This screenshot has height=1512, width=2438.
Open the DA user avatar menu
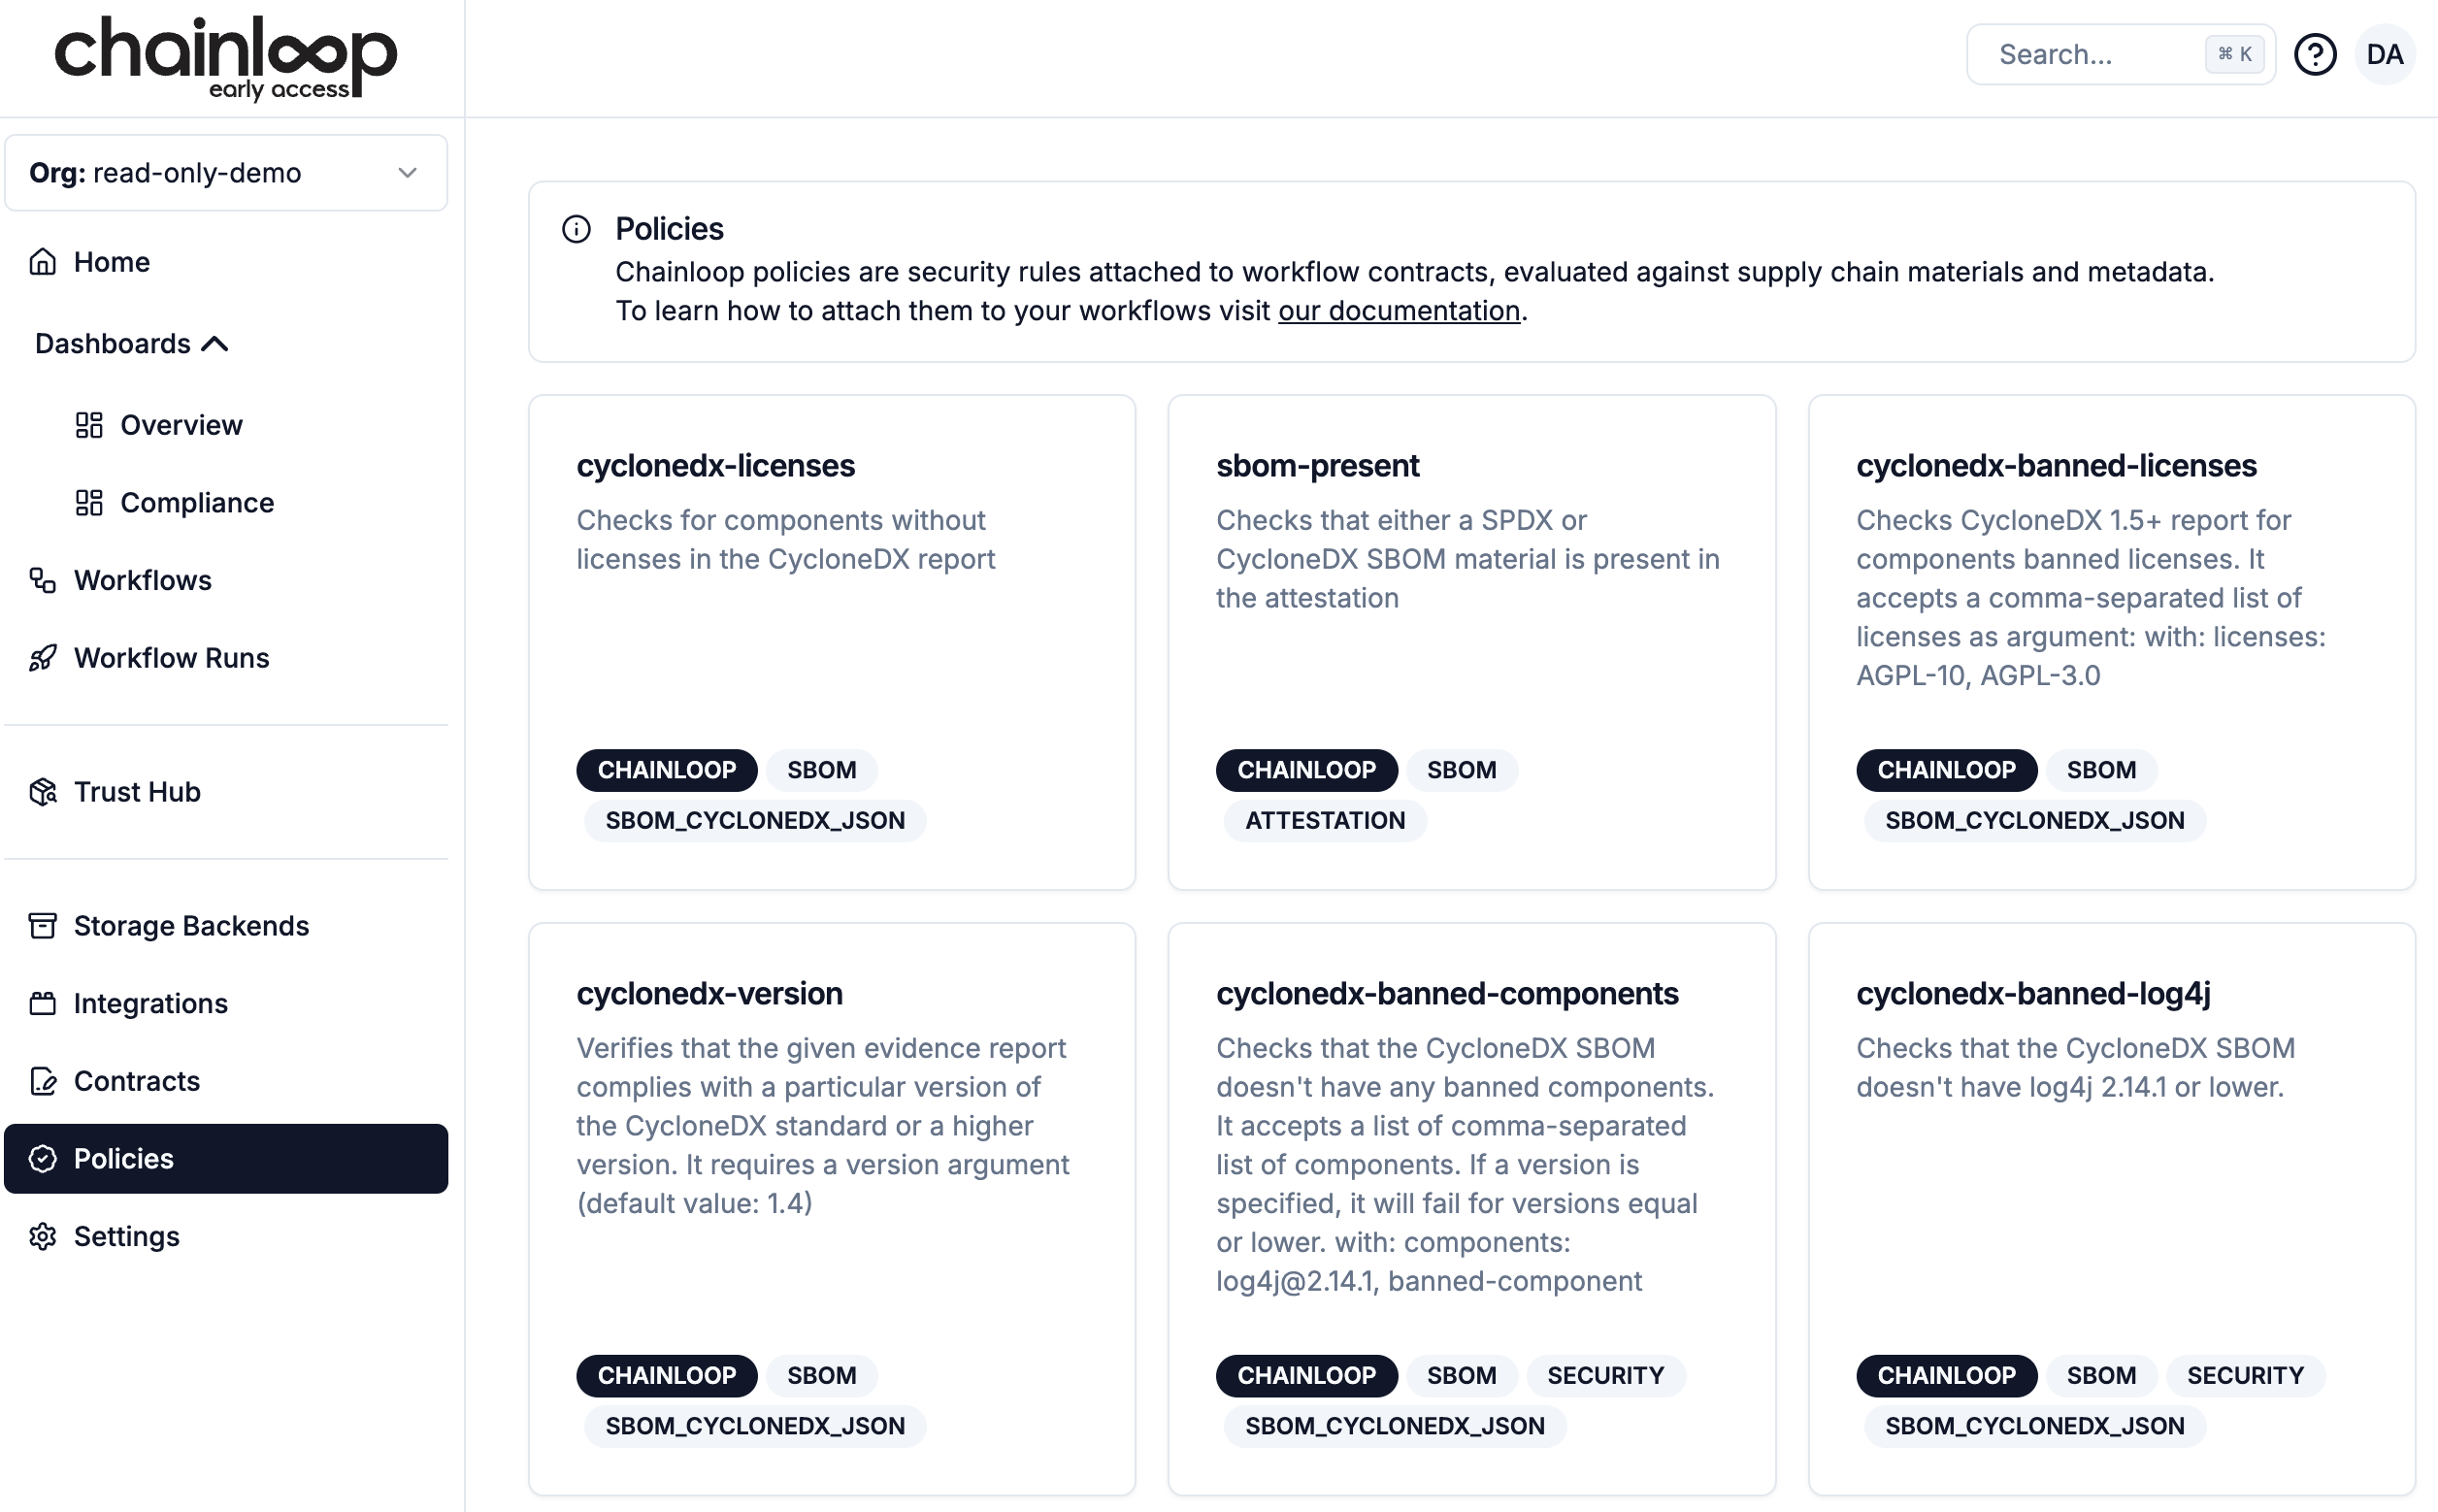coord(2384,55)
